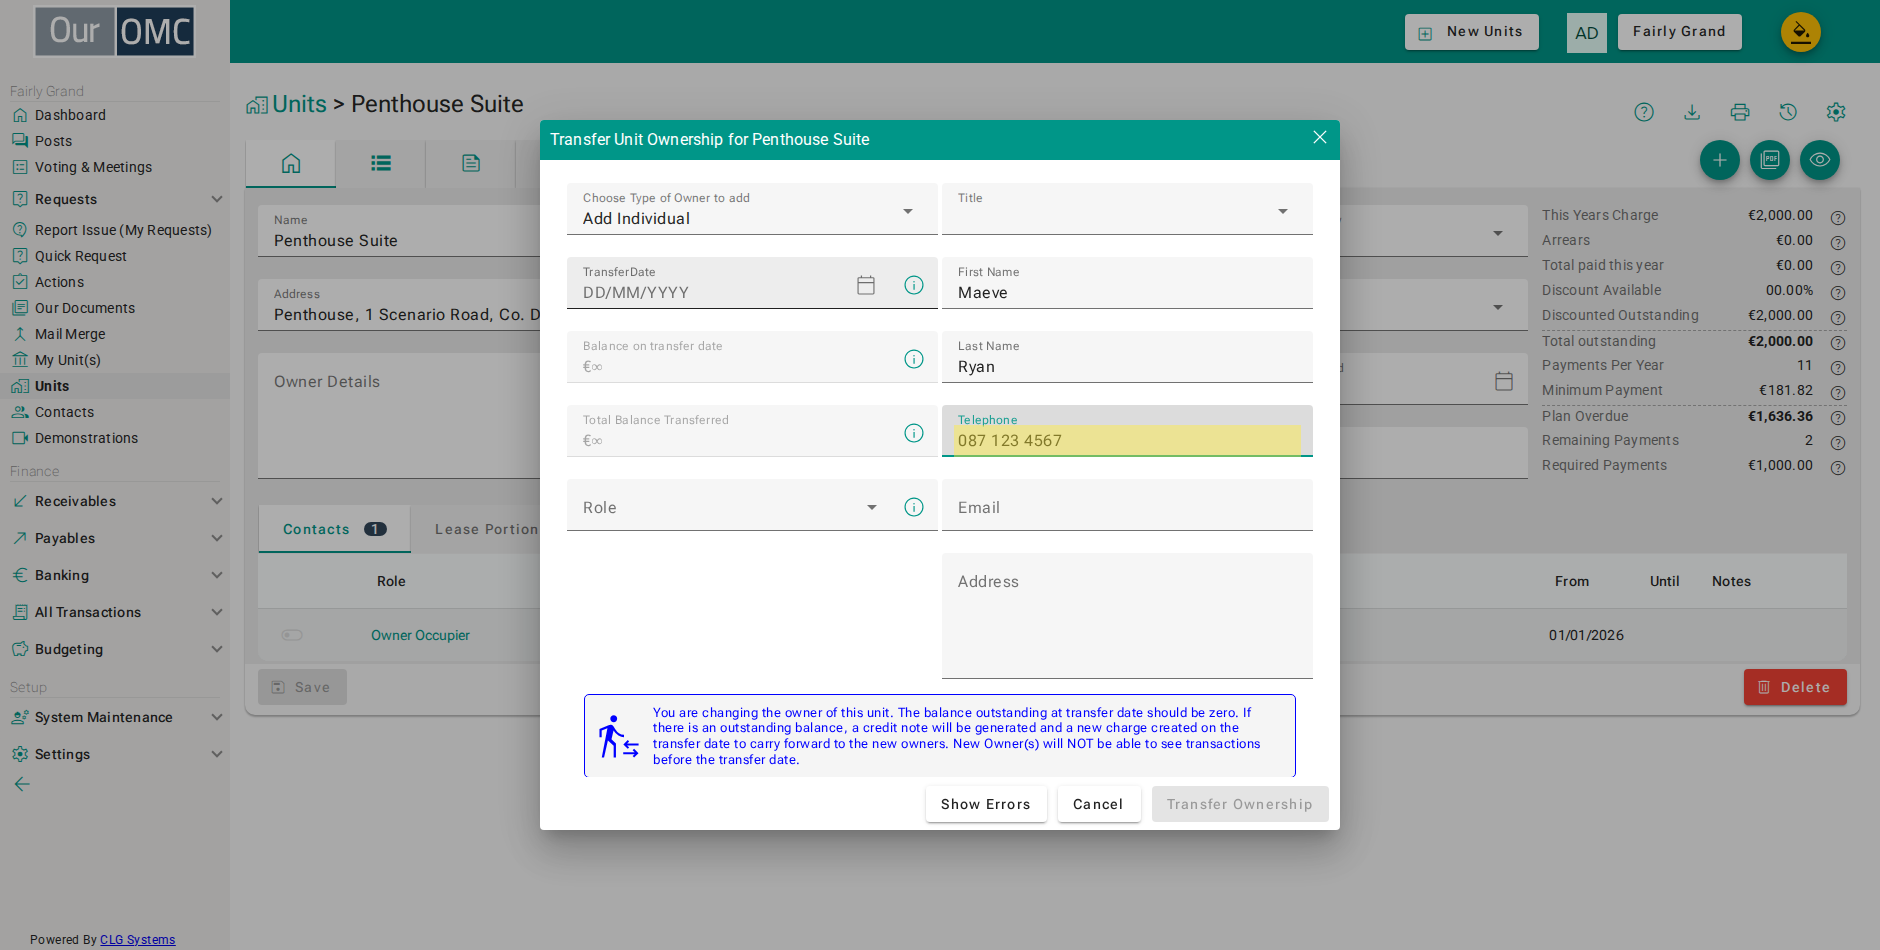Open the help question mark in page header

tap(1644, 112)
